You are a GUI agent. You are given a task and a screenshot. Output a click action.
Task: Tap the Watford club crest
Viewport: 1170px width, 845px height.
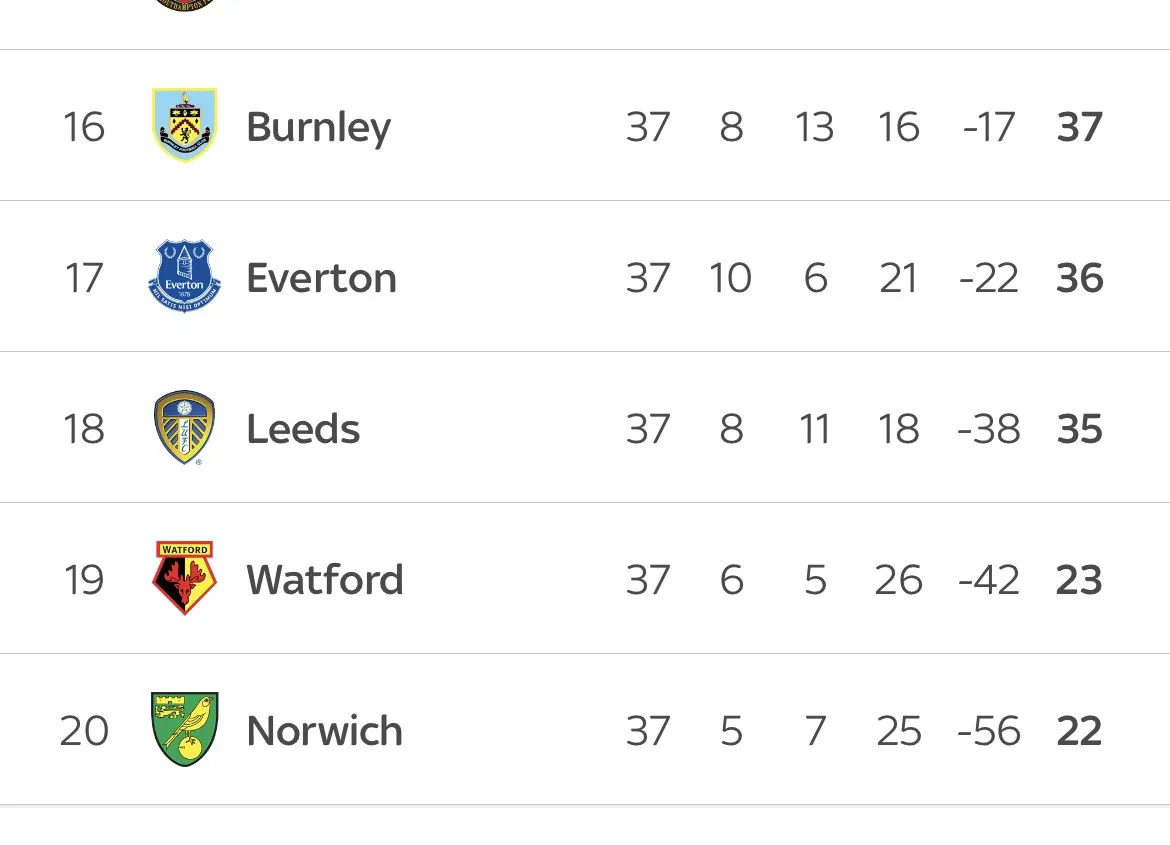(184, 579)
